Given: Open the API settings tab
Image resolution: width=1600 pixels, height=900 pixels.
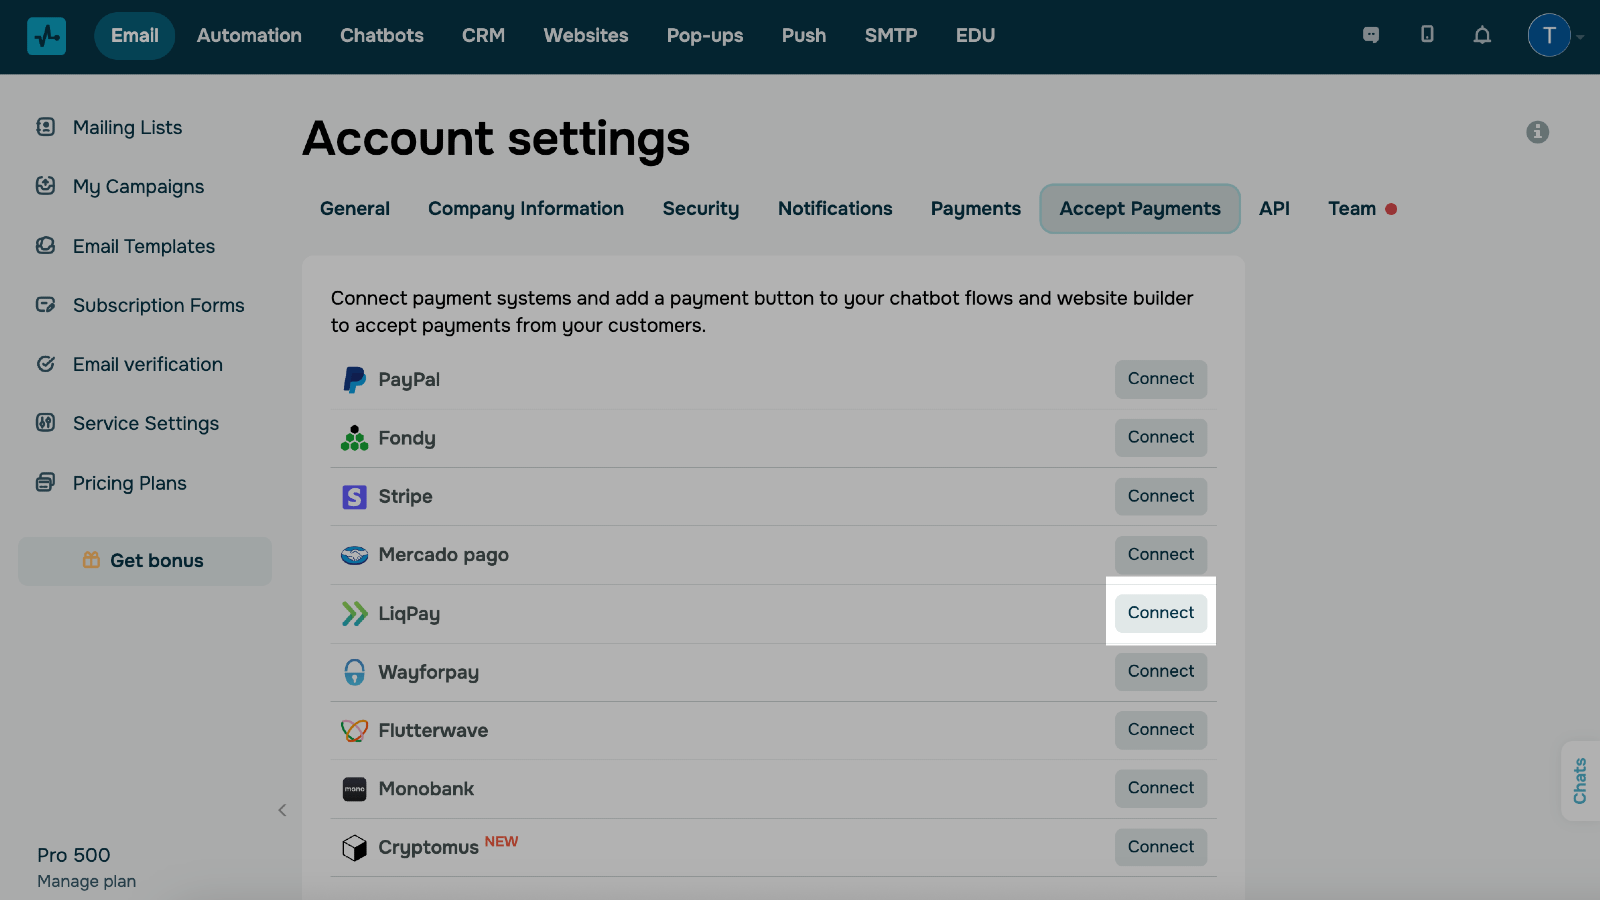Looking at the screenshot, I should (x=1273, y=209).
